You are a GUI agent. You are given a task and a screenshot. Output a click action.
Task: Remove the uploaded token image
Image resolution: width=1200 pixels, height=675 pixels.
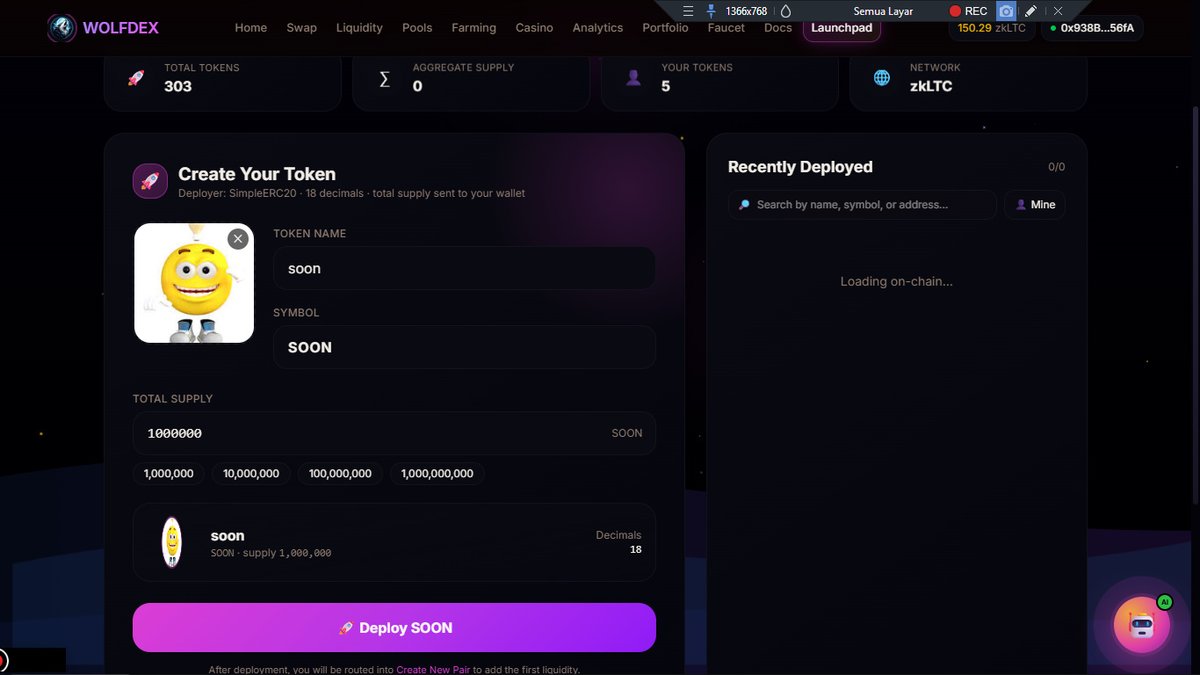(x=237, y=238)
